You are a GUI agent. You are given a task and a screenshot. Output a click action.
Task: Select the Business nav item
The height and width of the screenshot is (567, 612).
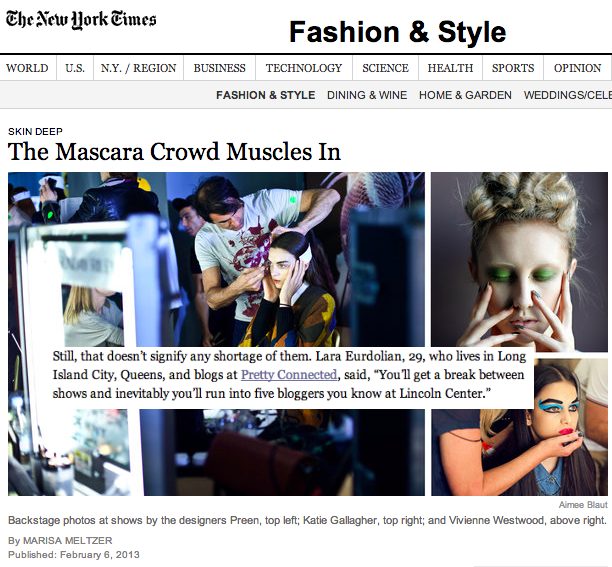click(219, 69)
